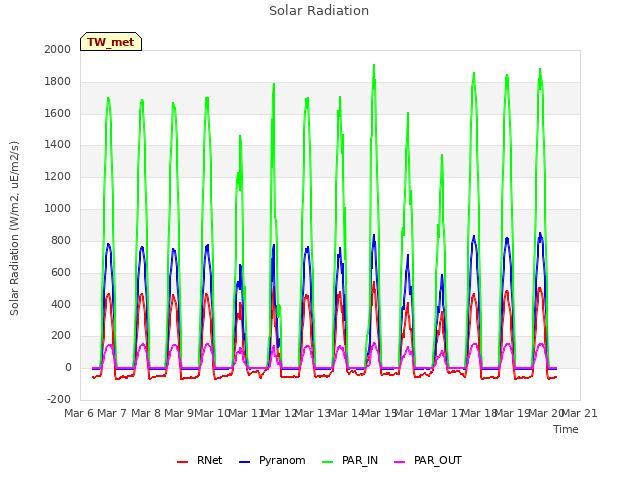Click the 1400 y-axis tick label
The height and width of the screenshot is (480, 640).
coord(58,144)
